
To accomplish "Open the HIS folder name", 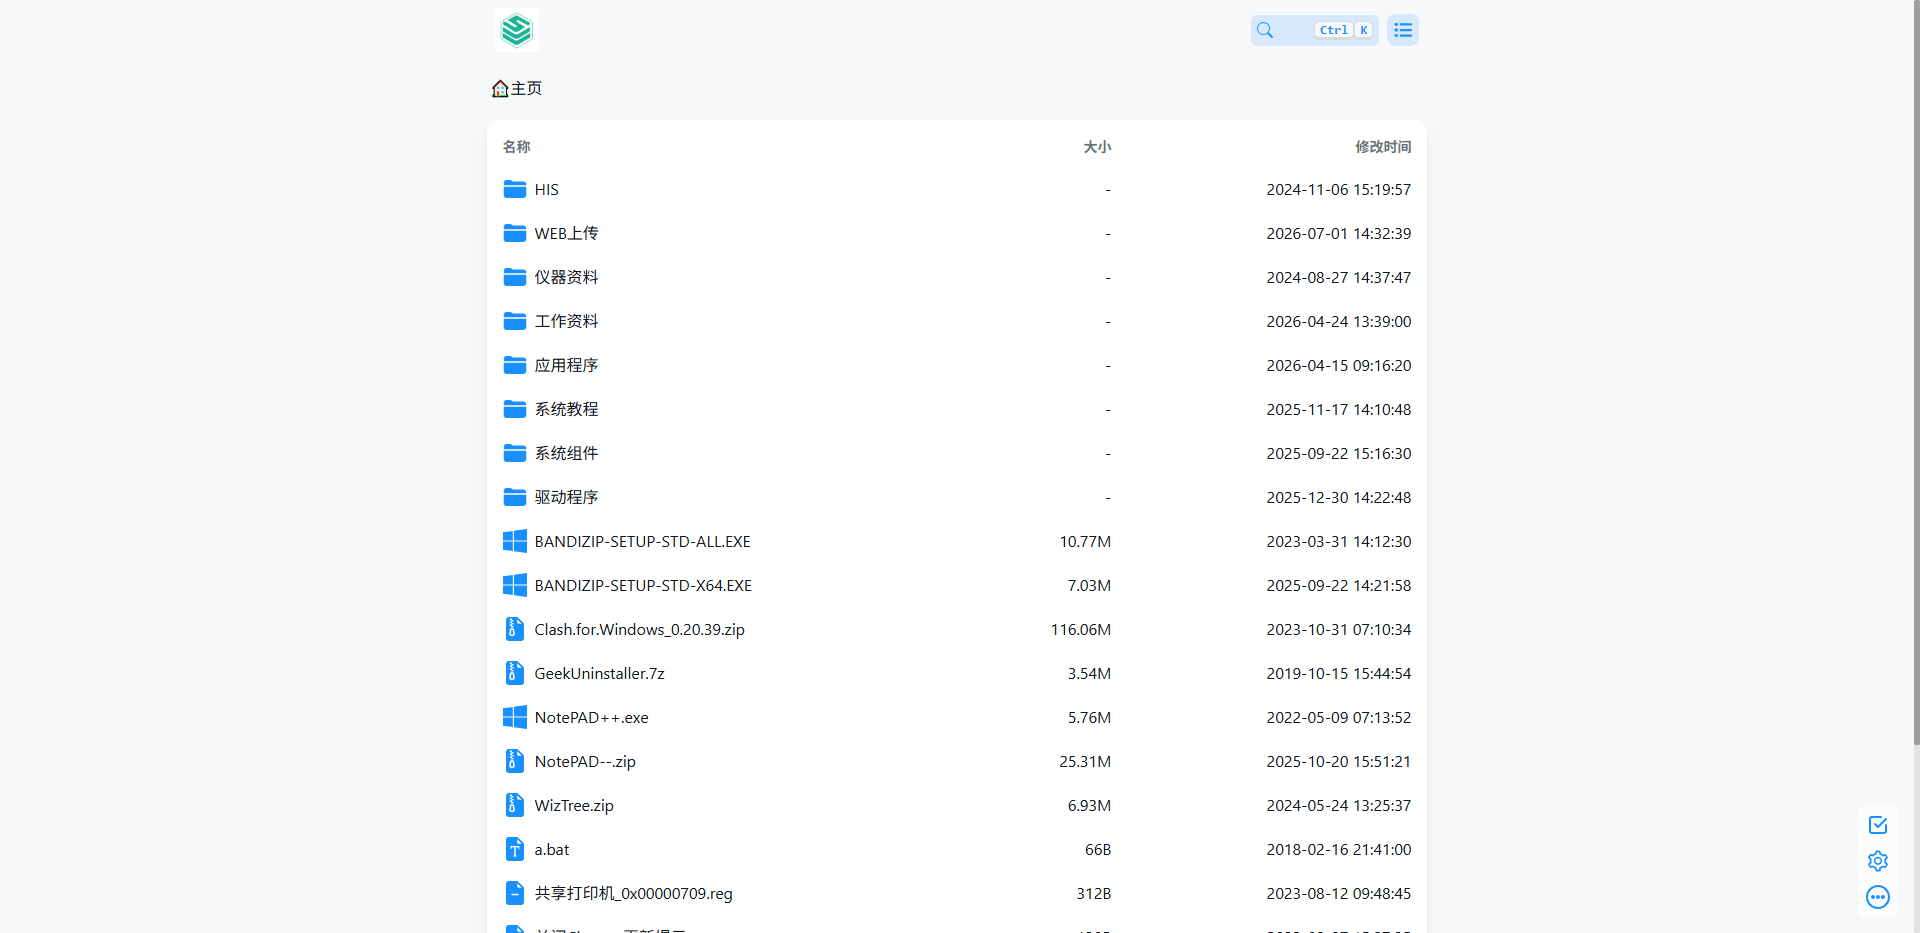I will (x=546, y=190).
